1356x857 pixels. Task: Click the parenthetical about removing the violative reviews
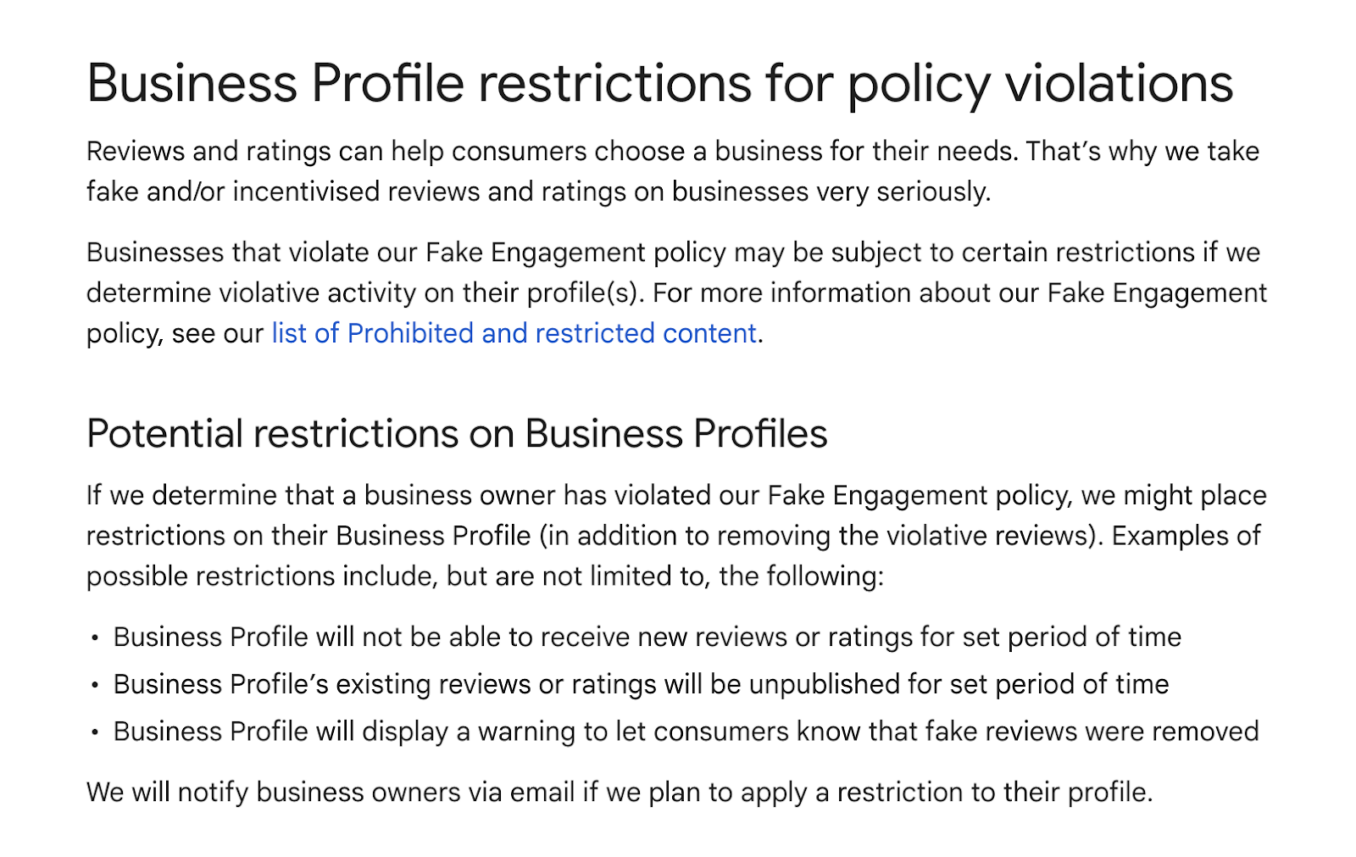click(817, 536)
